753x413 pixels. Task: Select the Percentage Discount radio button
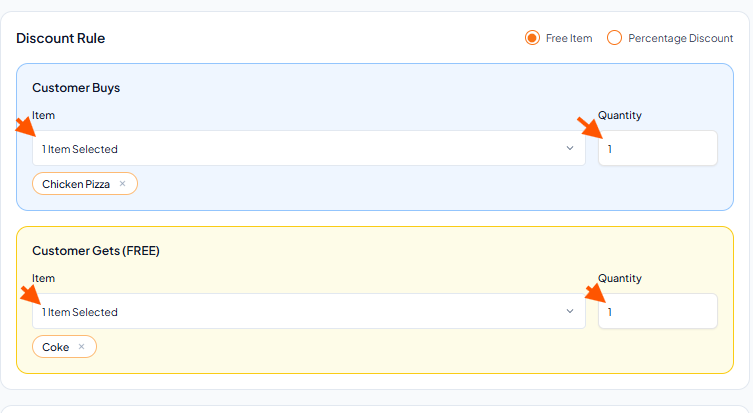[614, 38]
